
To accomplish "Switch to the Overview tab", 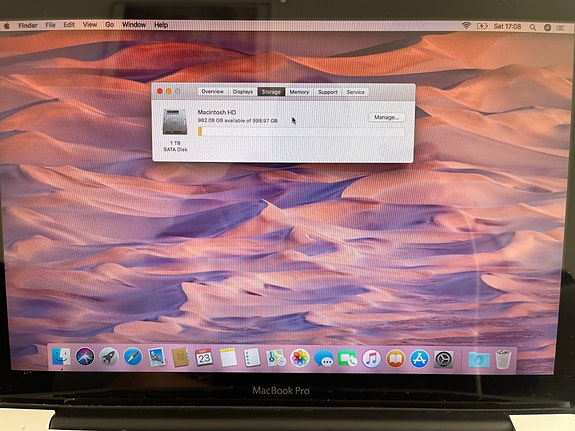I will pyautogui.click(x=212, y=91).
